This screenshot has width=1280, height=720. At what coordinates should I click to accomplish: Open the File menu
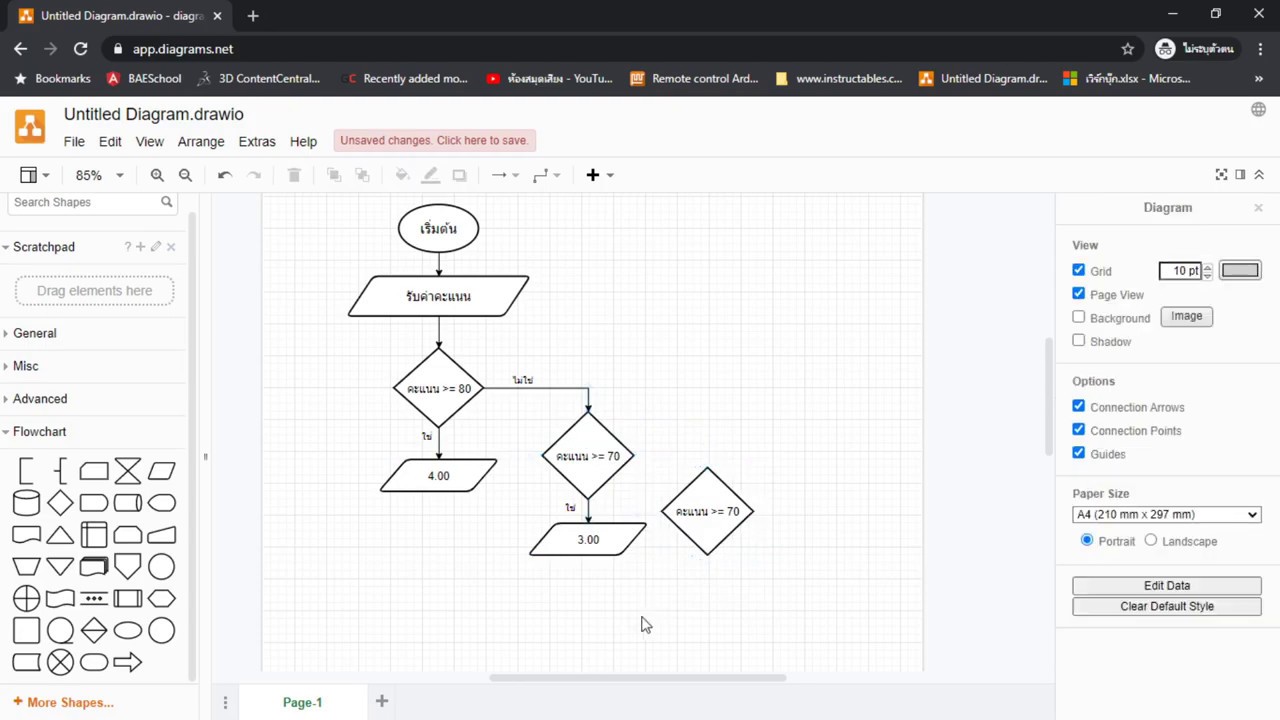coord(74,142)
